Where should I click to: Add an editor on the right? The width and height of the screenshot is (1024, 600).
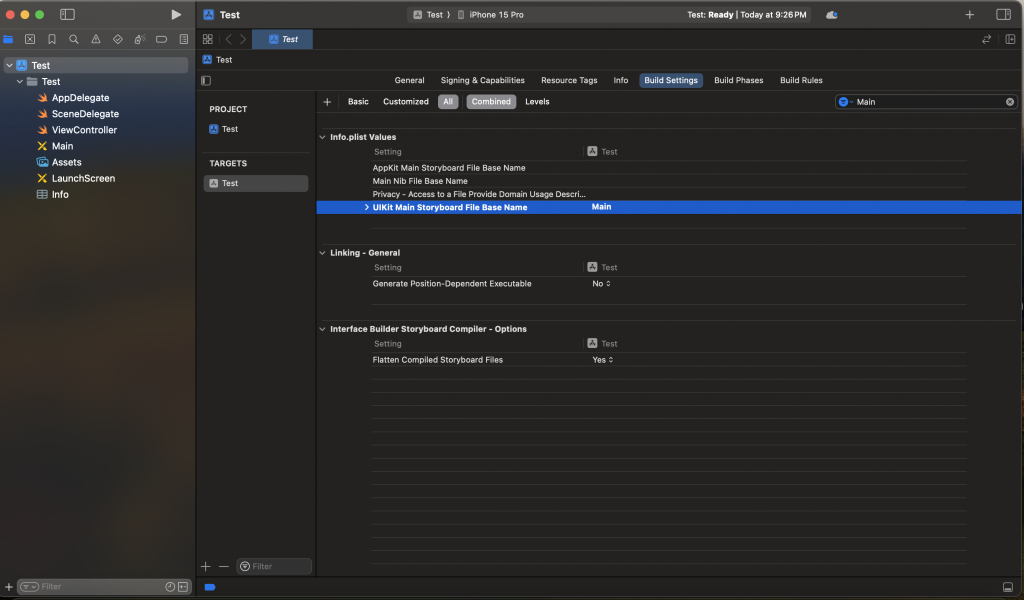click(1010, 39)
